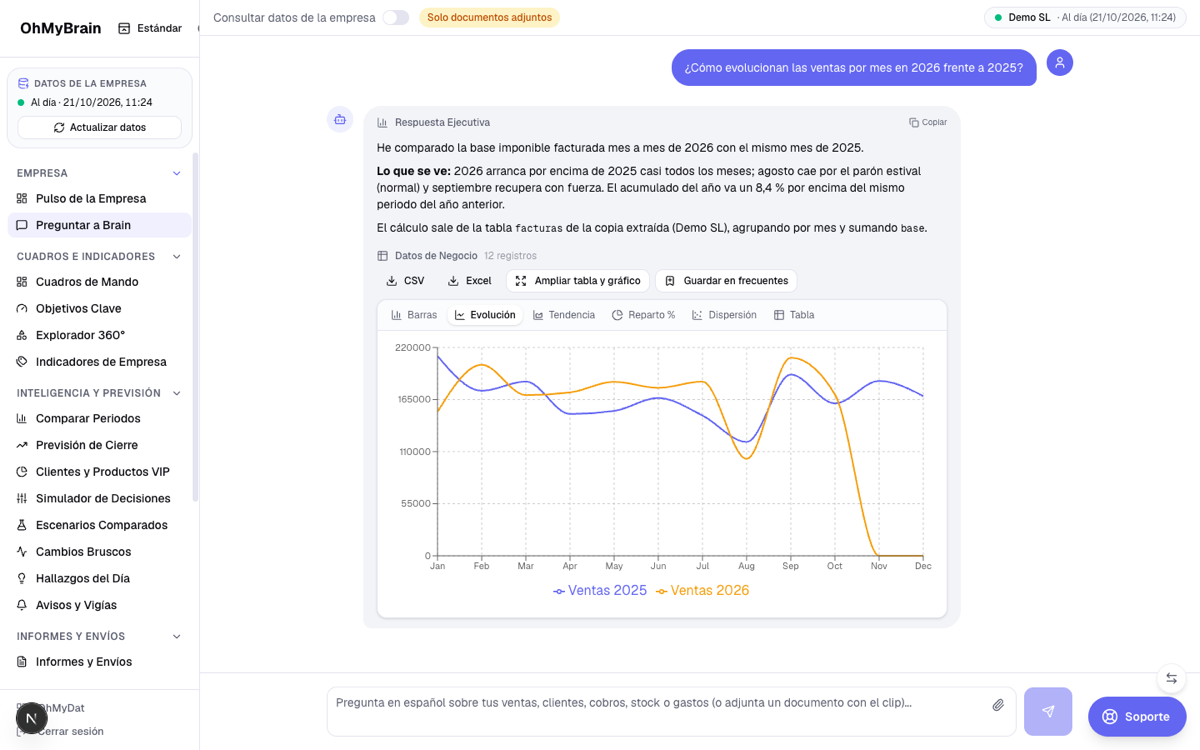Switch to the Reparto % tab
This screenshot has width=1200, height=750.
click(x=644, y=315)
